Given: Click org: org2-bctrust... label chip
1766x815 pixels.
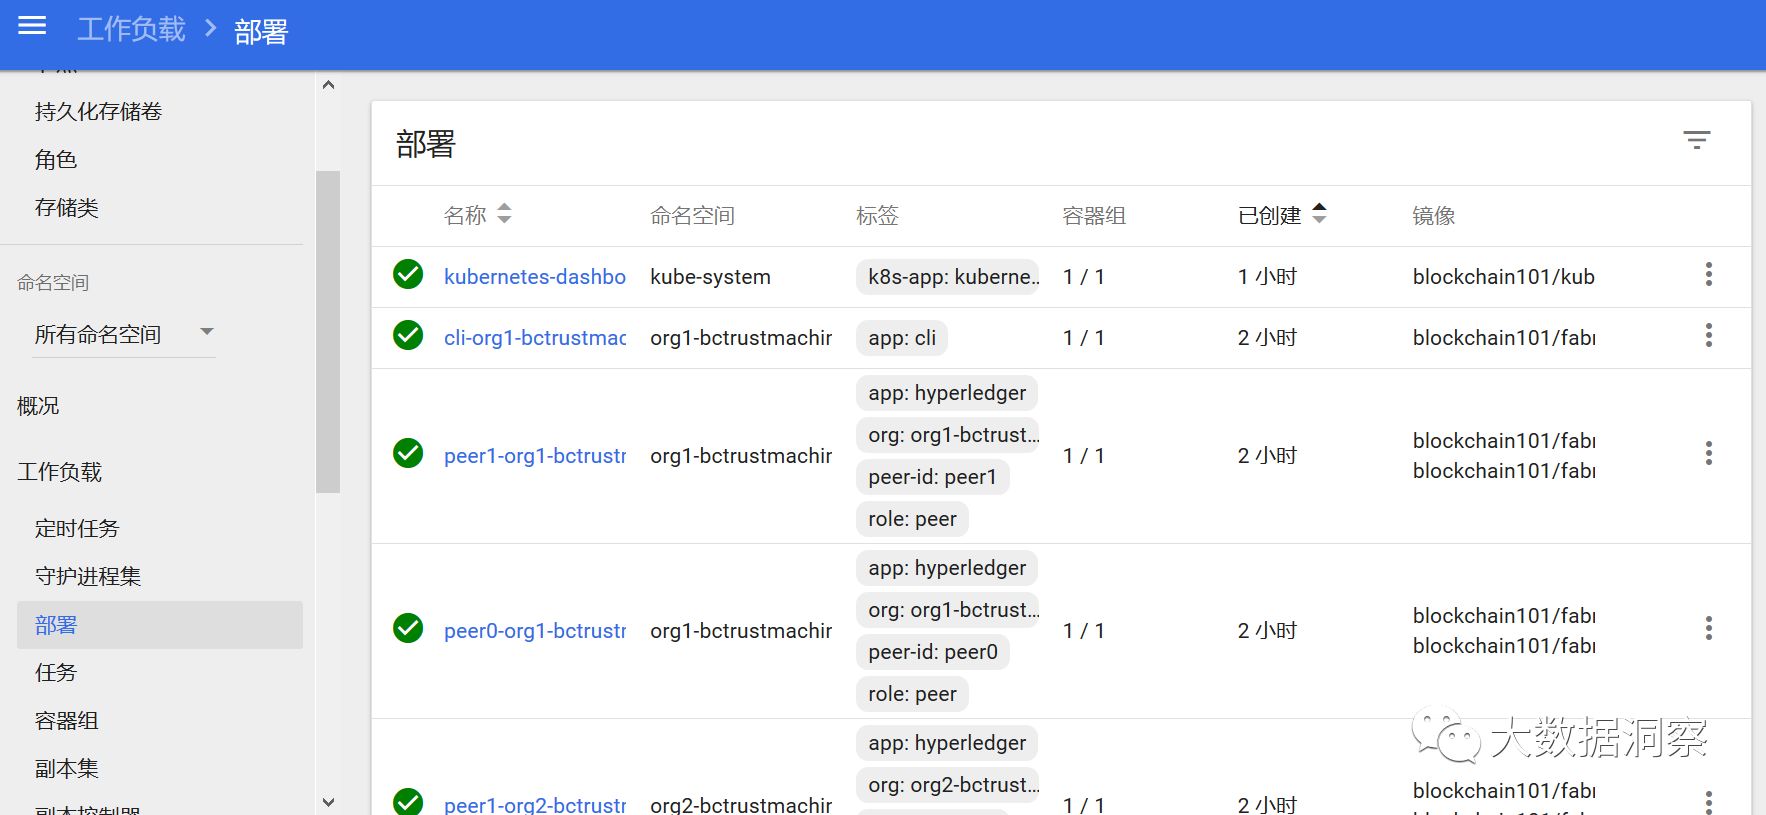Looking at the screenshot, I should (948, 785).
